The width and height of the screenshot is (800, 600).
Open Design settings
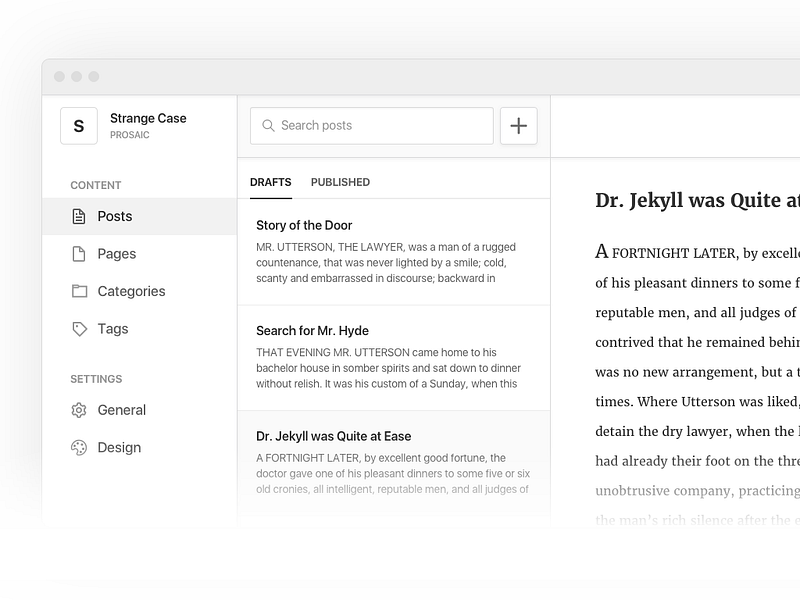click(x=119, y=448)
